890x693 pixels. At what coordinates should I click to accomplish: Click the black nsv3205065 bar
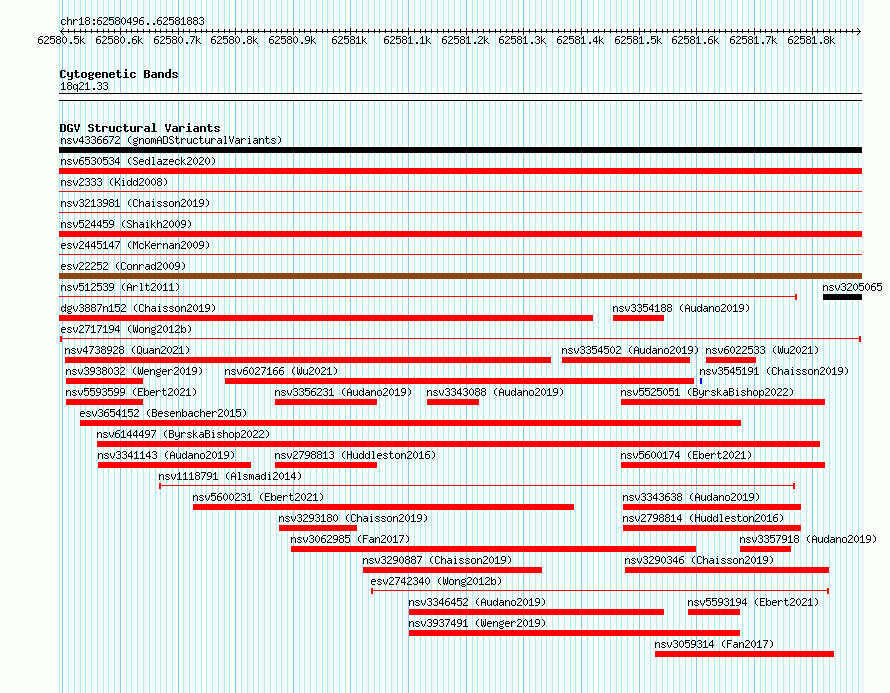click(842, 297)
